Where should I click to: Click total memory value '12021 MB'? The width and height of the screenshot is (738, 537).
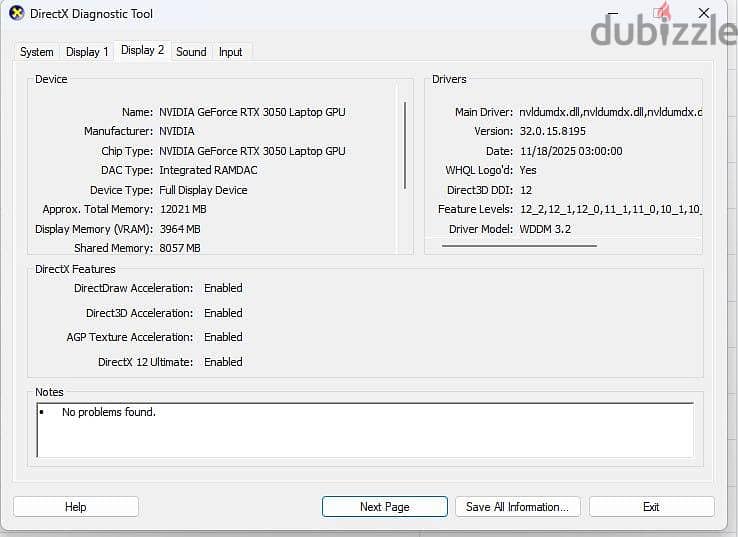coord(183,209)
